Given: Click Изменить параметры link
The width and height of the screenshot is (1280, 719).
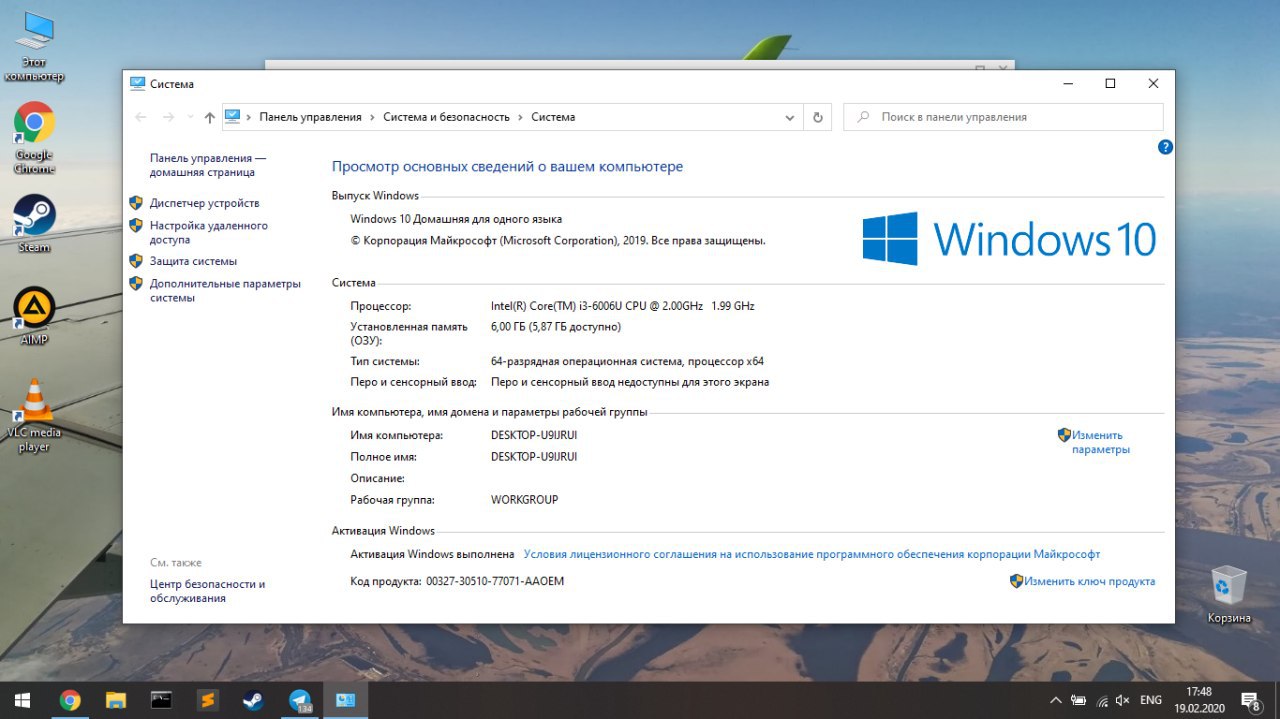Looking at the screenshot, I should coord(1100,442).
